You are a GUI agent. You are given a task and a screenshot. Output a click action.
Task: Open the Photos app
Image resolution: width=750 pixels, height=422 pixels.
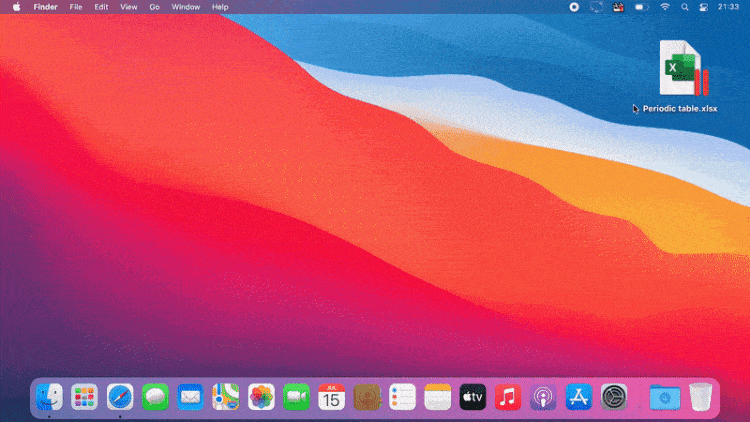(261, 397)
